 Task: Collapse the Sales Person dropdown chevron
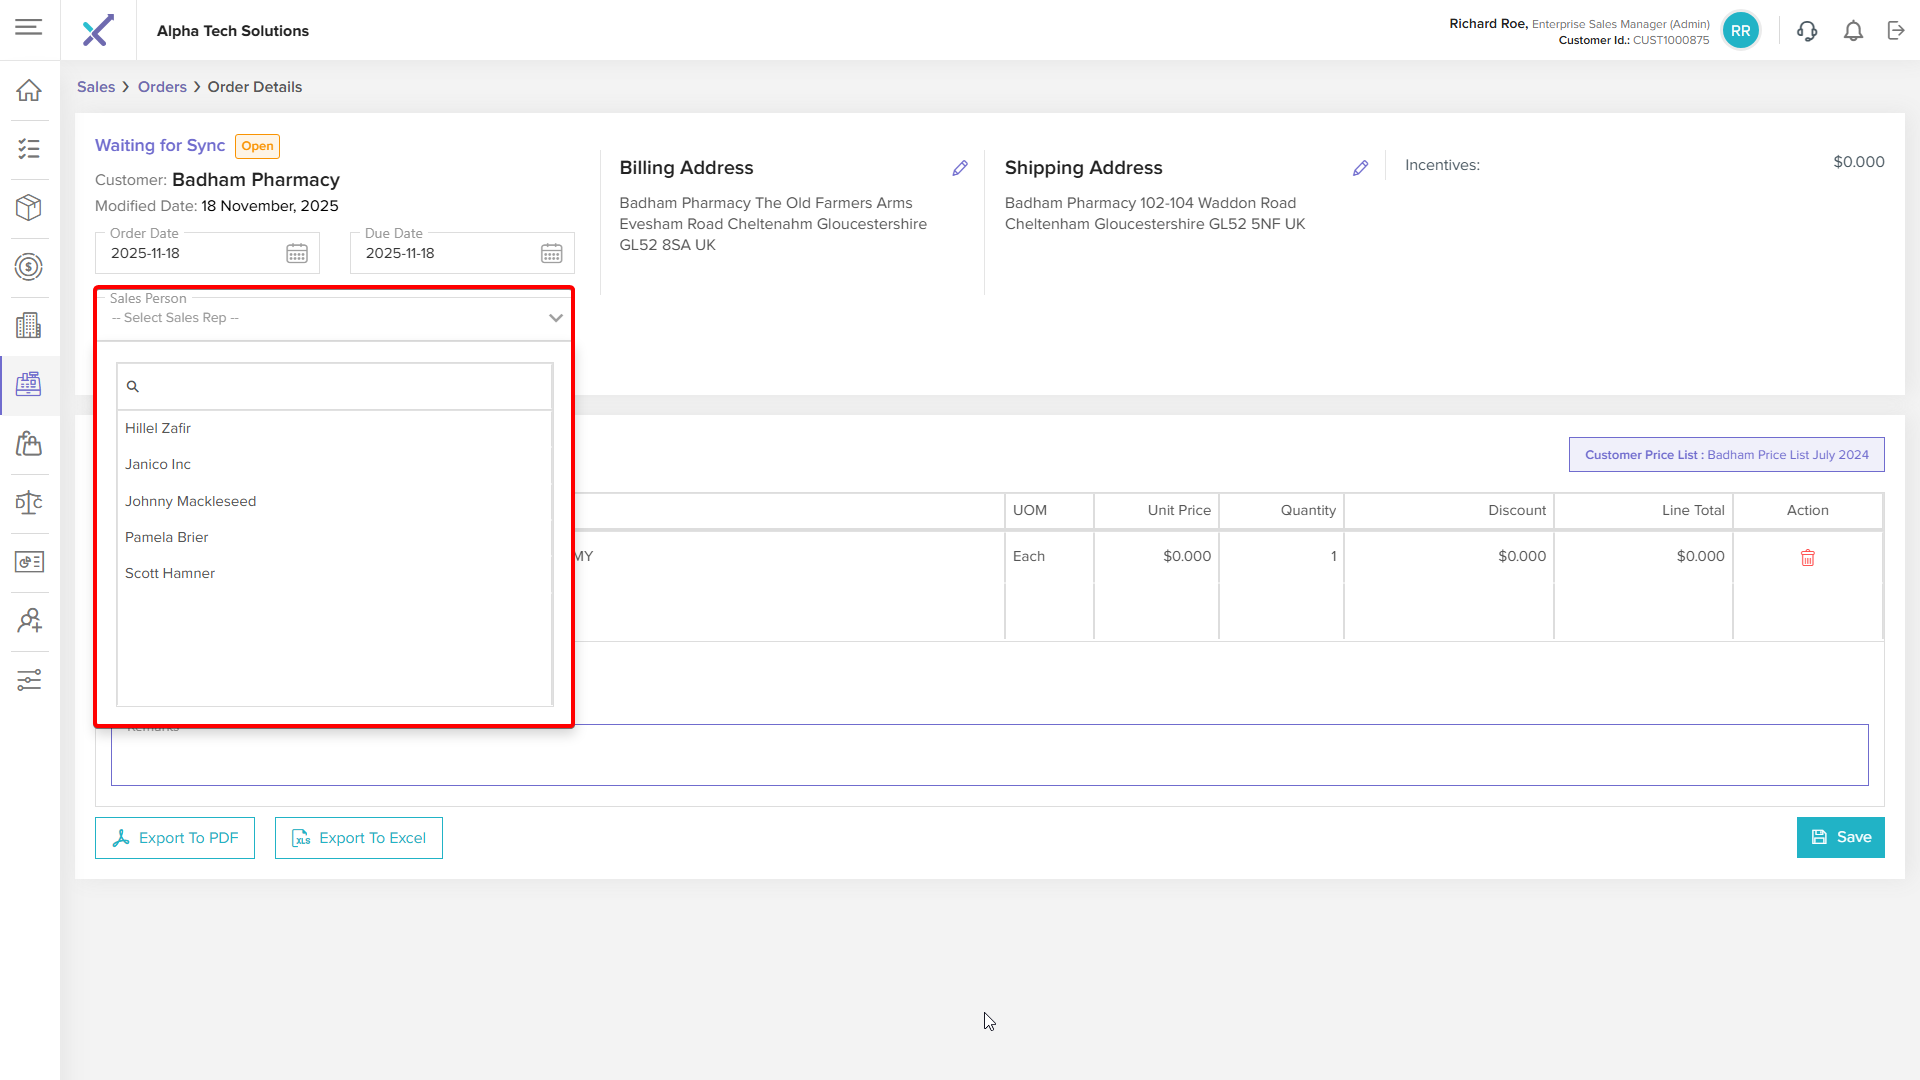pos(556,318)
